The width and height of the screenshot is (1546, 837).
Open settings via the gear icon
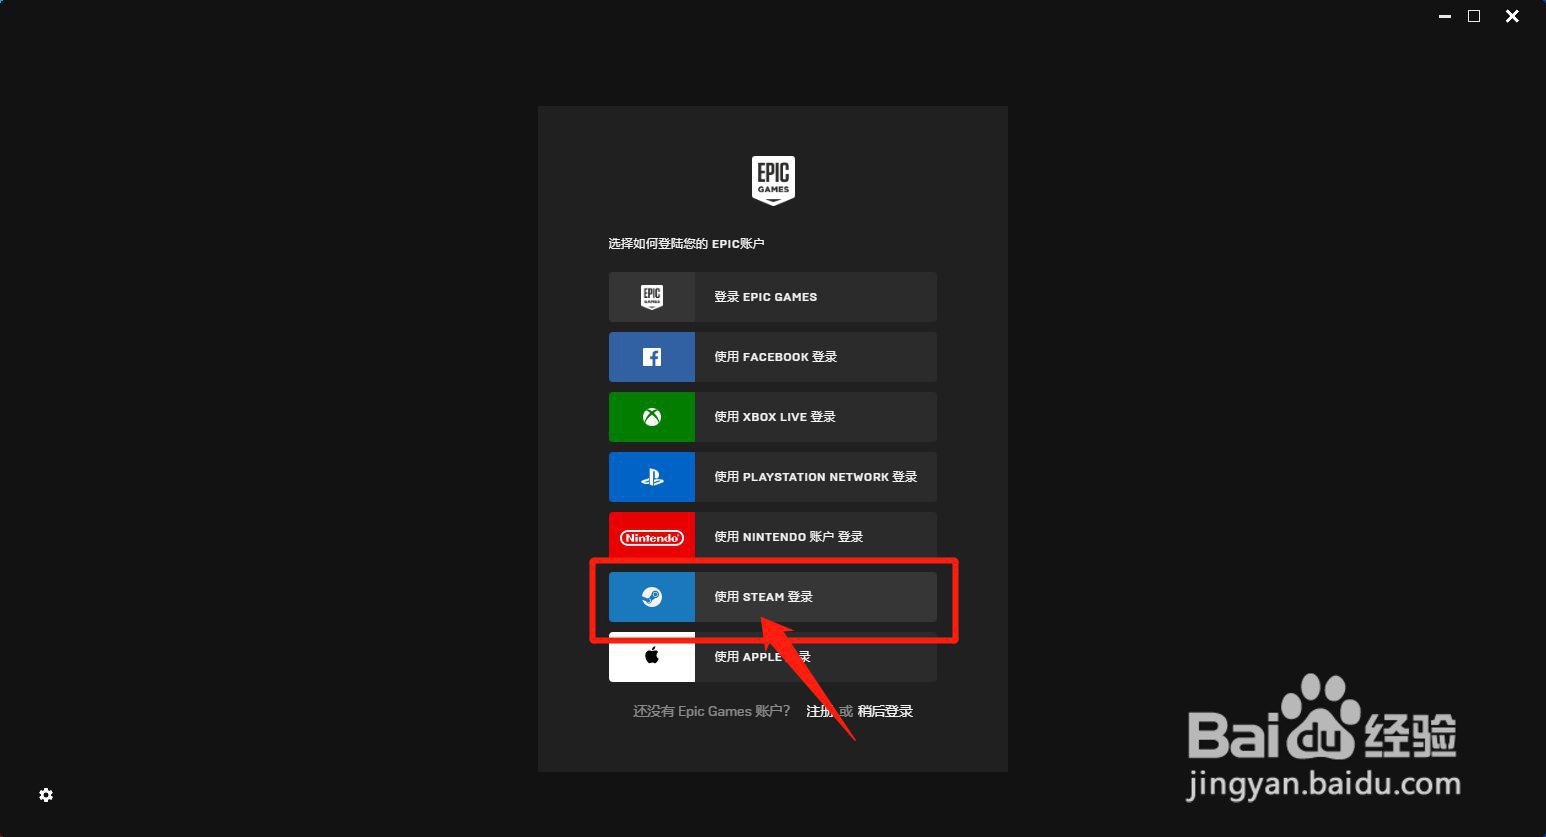(x=46, y=795)
